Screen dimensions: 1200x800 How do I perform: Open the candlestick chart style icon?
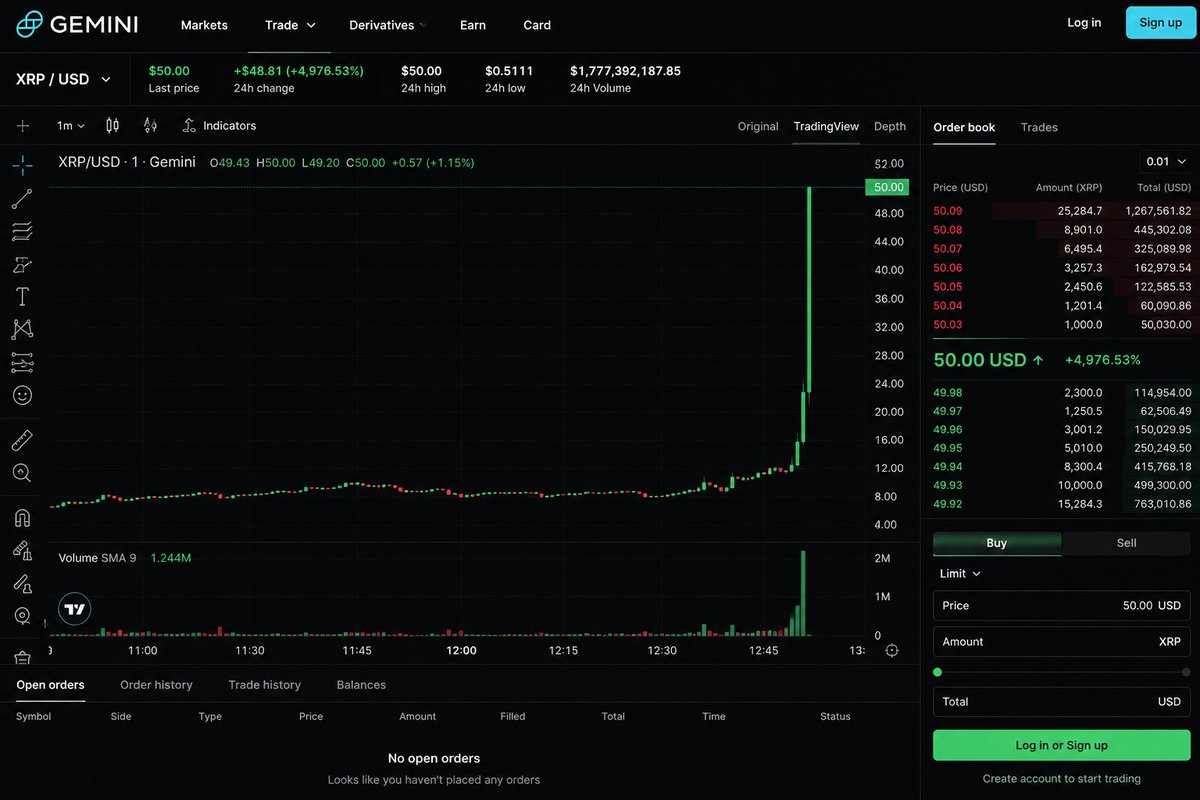[x=112, y=126]
